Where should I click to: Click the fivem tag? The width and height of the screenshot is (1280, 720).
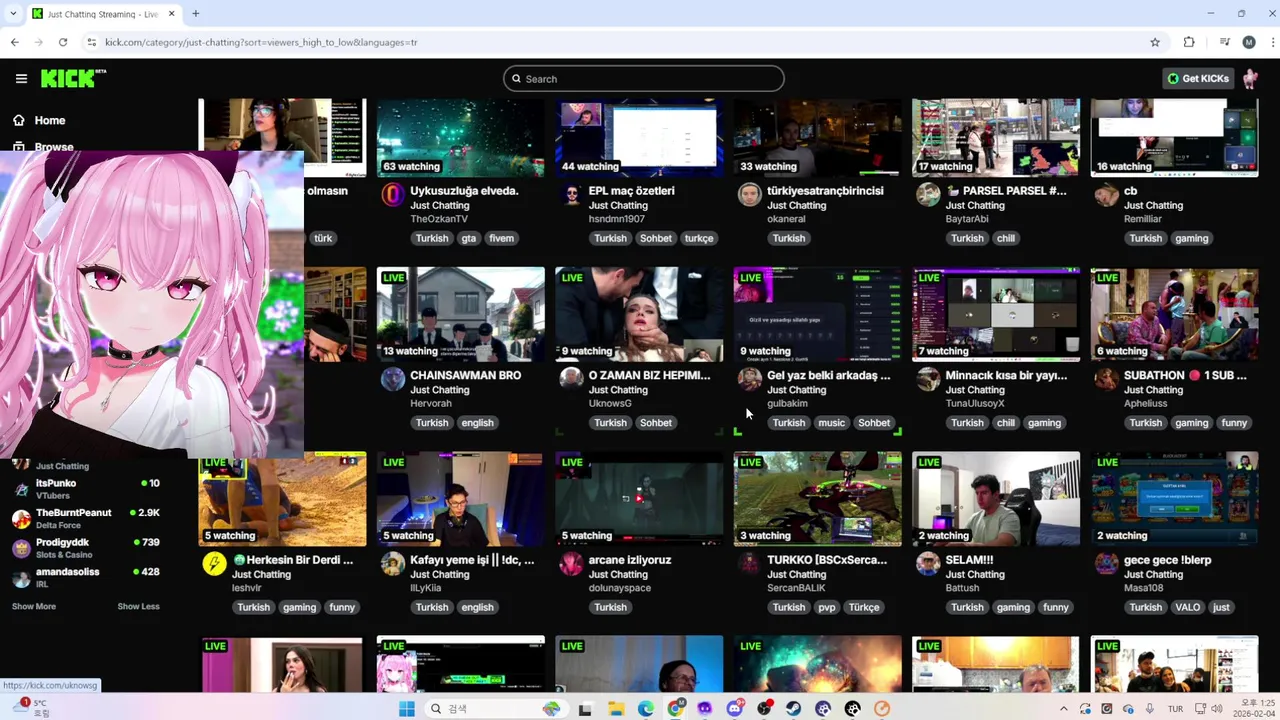click(x=501, y=238)
